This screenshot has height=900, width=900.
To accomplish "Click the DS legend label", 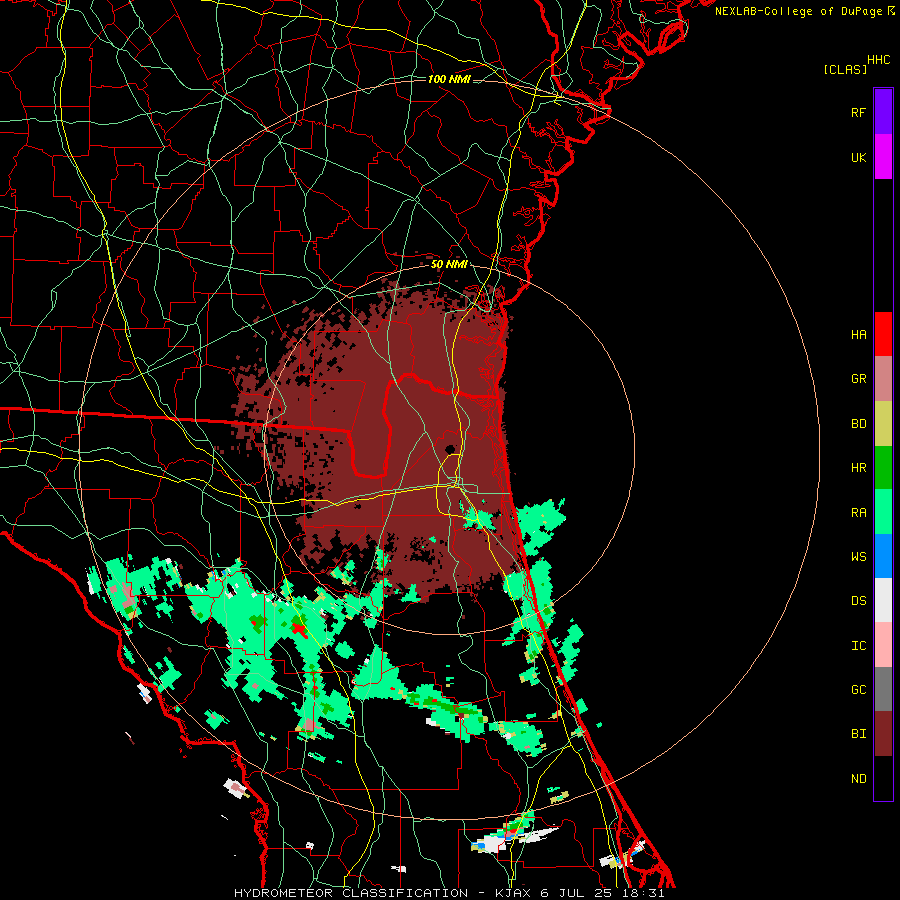I will tap(858, 600).
